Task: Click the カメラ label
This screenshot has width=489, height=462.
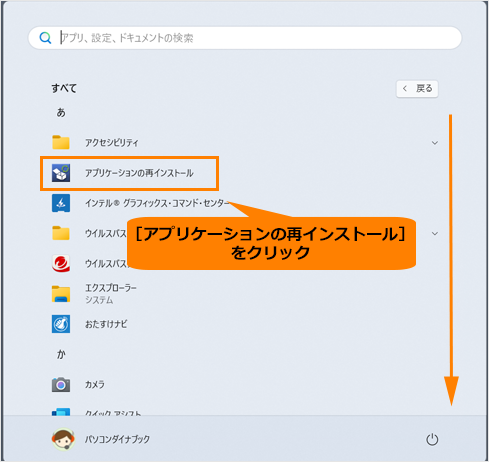Action: point(95,384)
